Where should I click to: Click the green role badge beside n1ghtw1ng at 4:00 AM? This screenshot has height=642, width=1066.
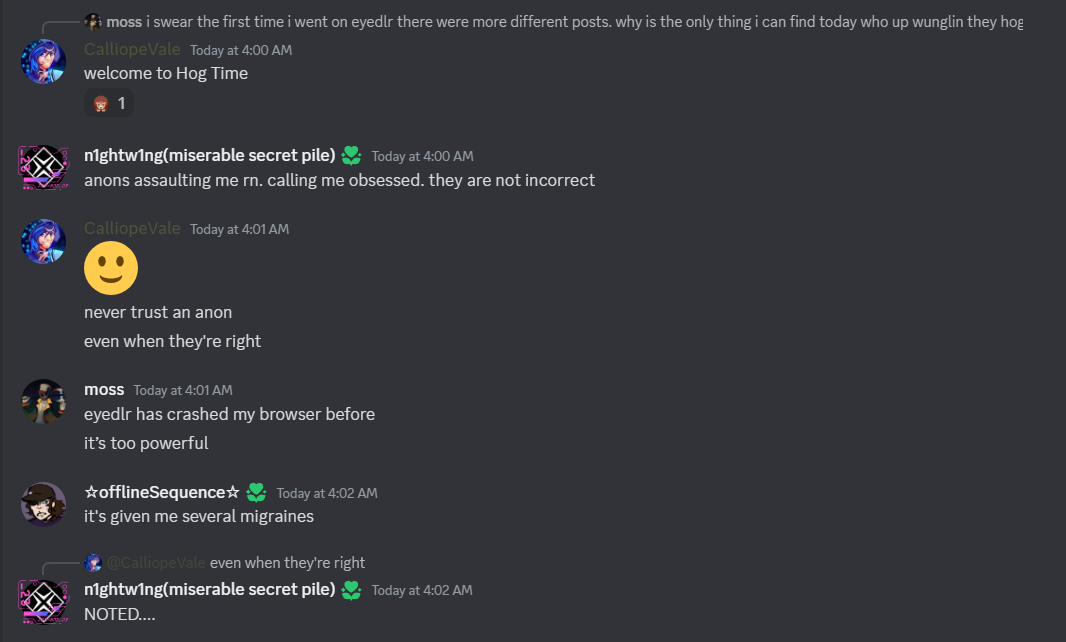click(x=351, y=155)
